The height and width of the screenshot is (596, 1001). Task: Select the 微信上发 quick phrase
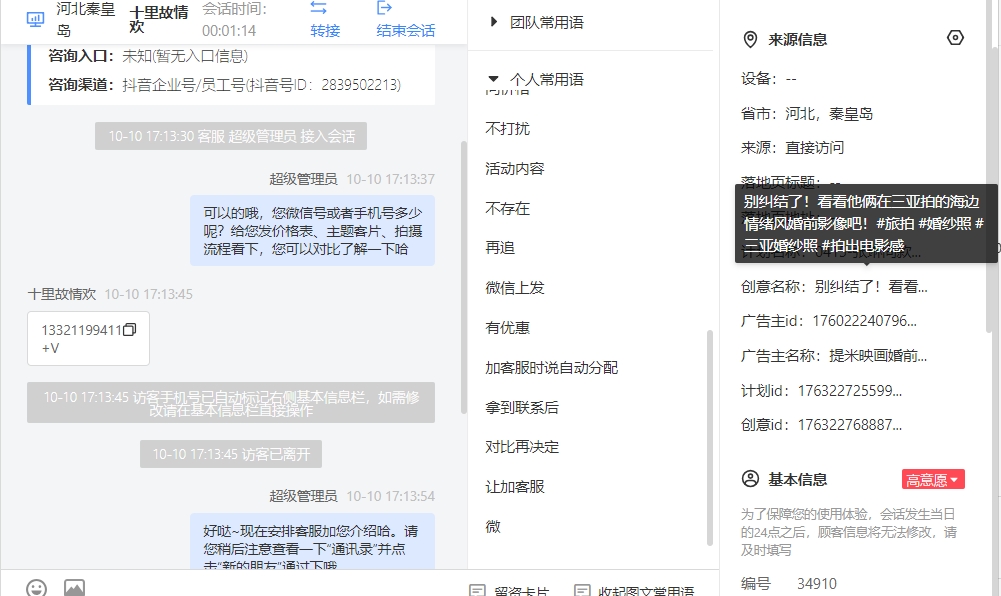[515, 288]
